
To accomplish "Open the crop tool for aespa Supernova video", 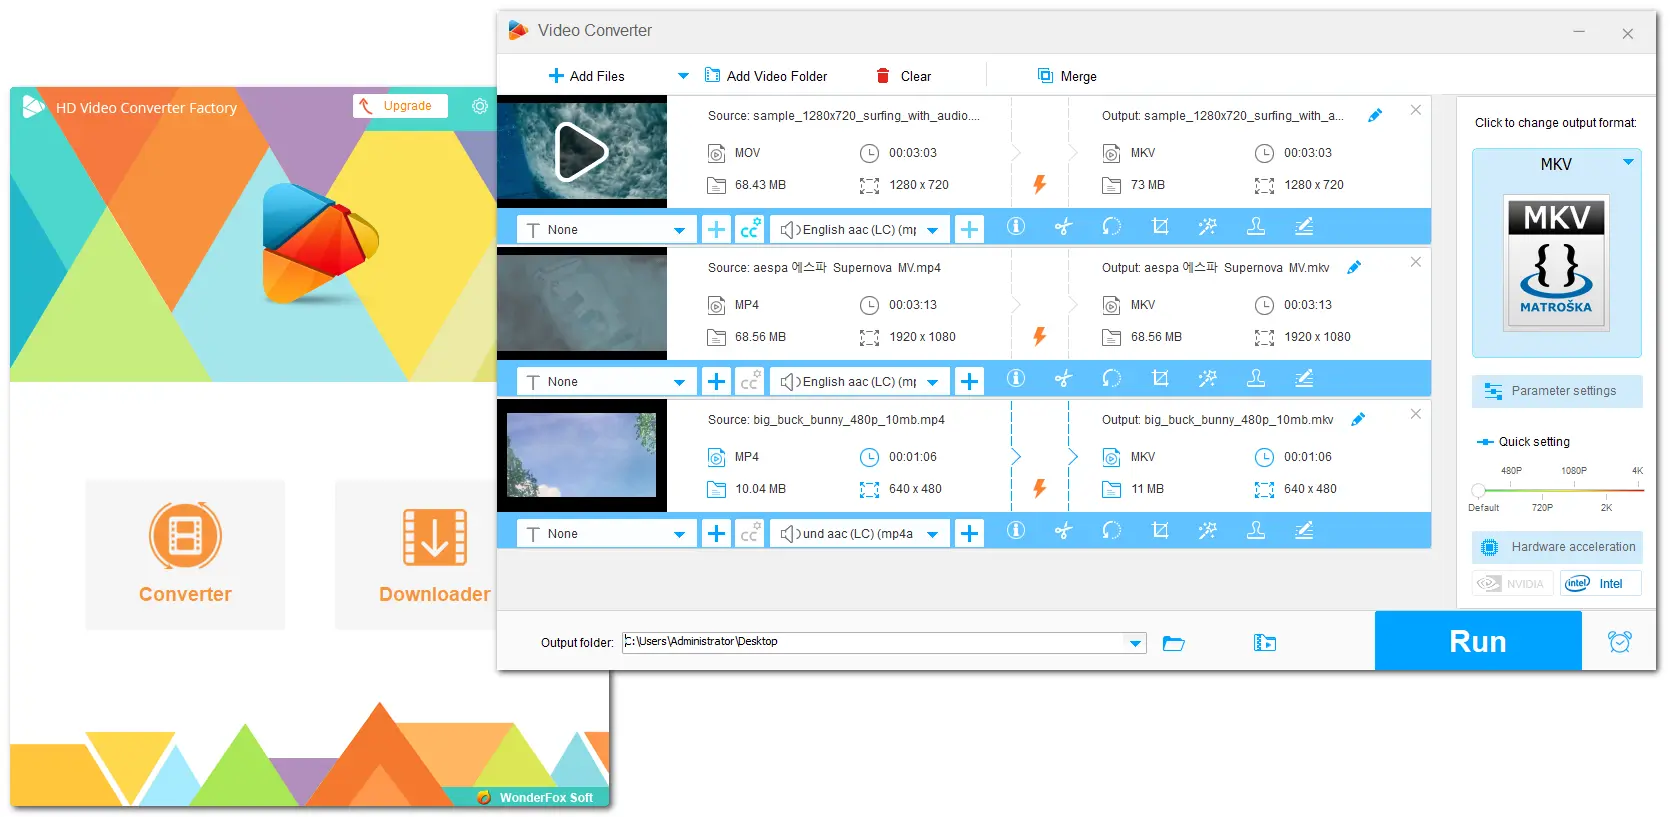I will click(x=1160, y=379).
